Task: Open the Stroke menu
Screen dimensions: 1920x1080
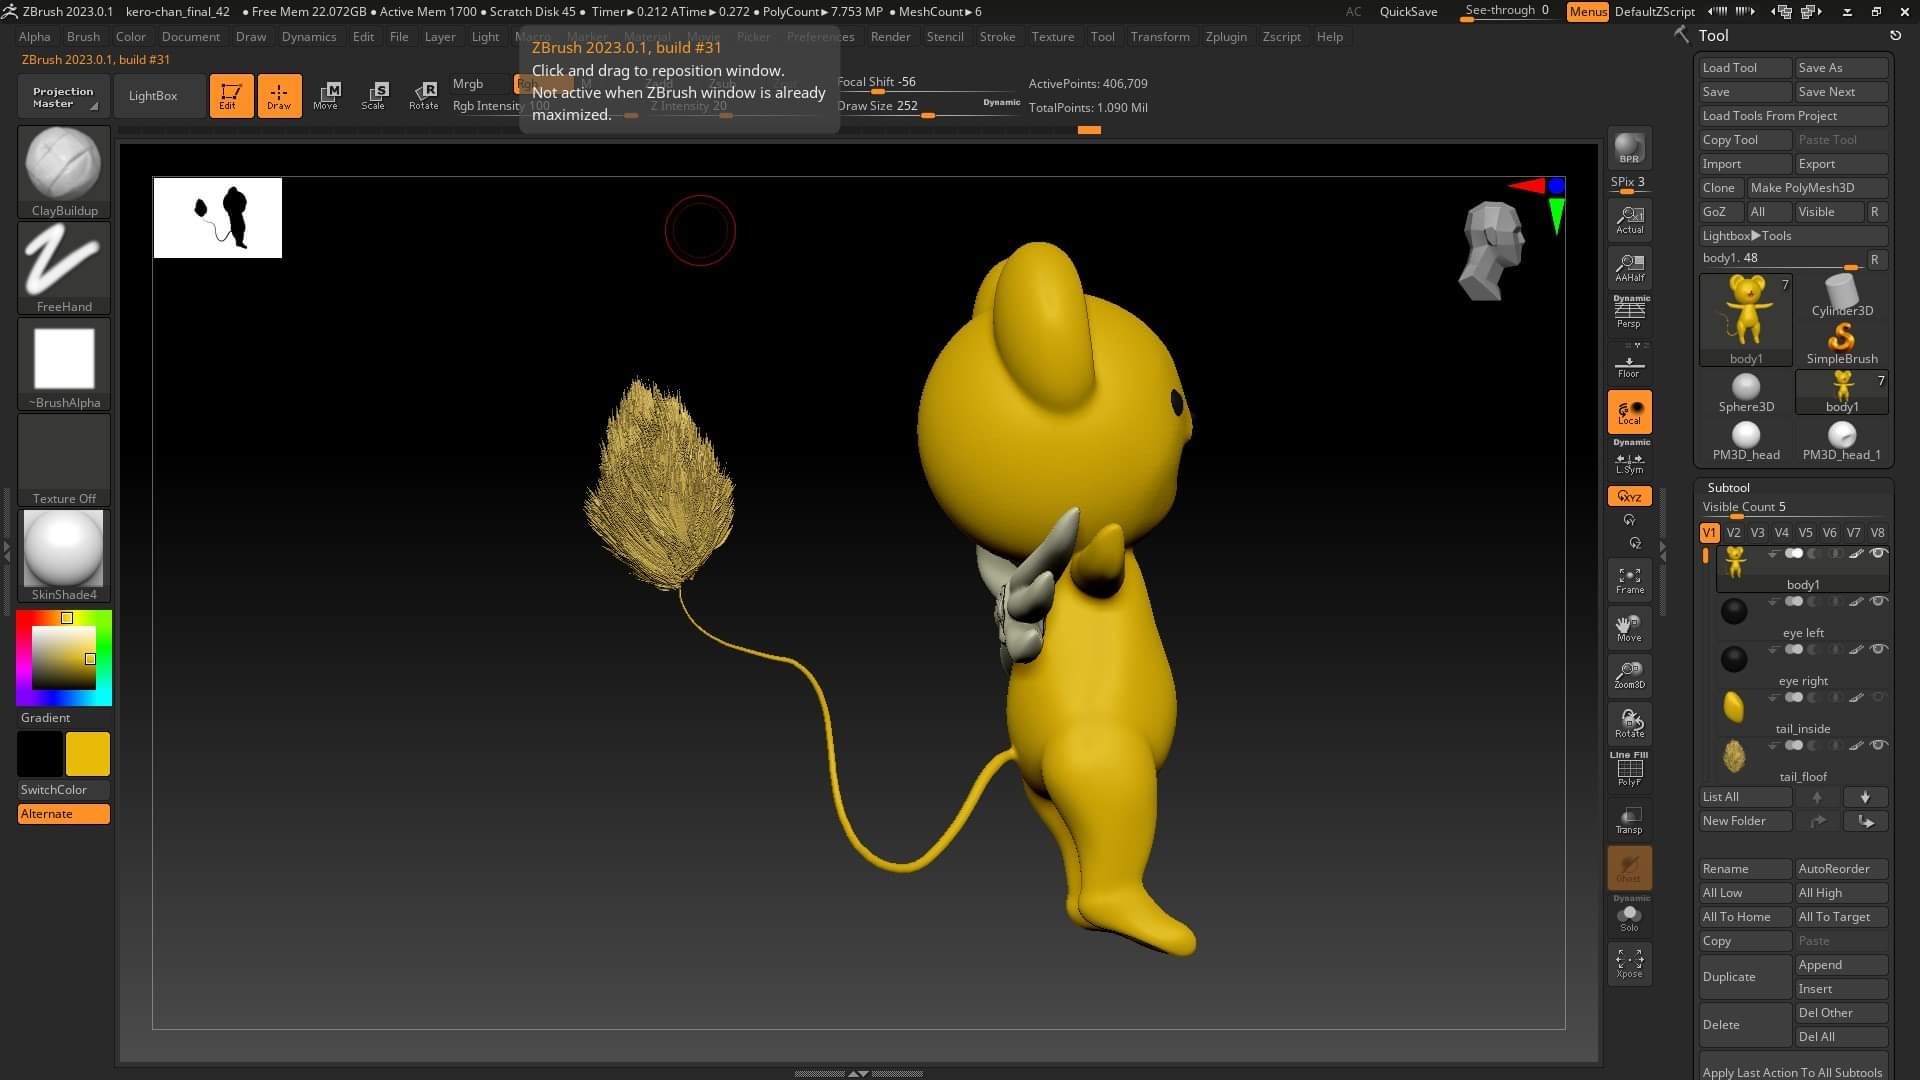Action: click(996, 37)
